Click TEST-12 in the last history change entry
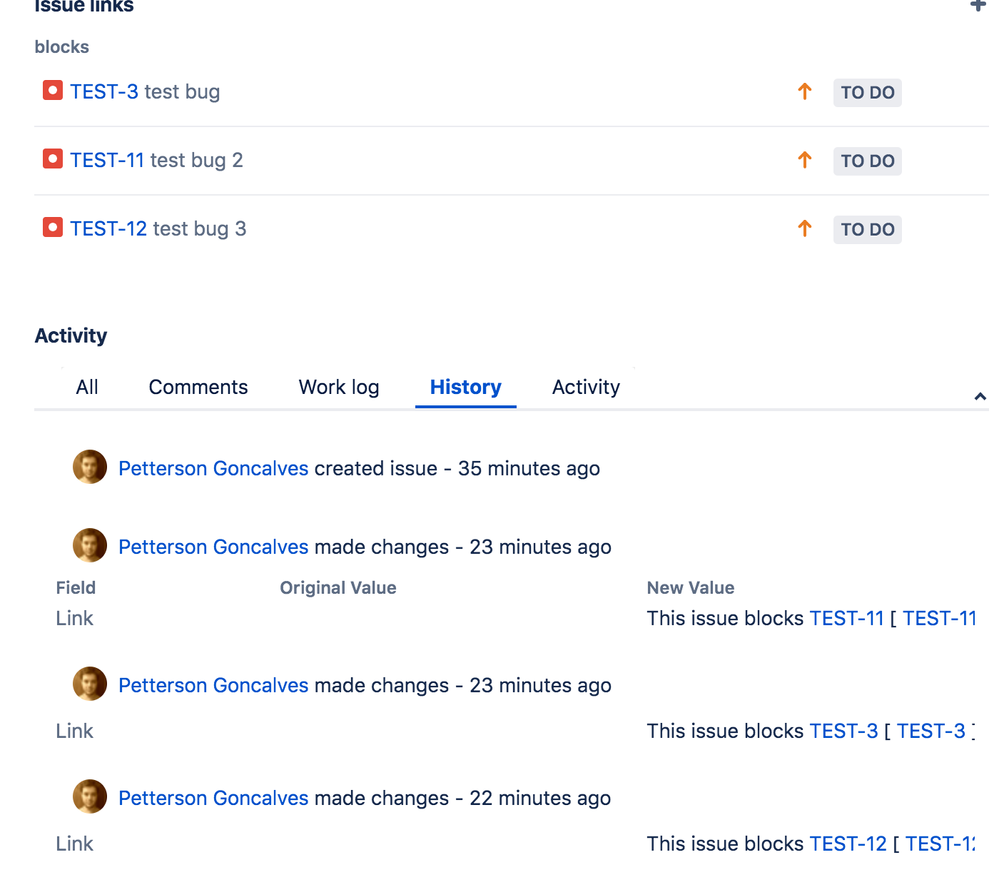999x885 pixels. [848, 843]
